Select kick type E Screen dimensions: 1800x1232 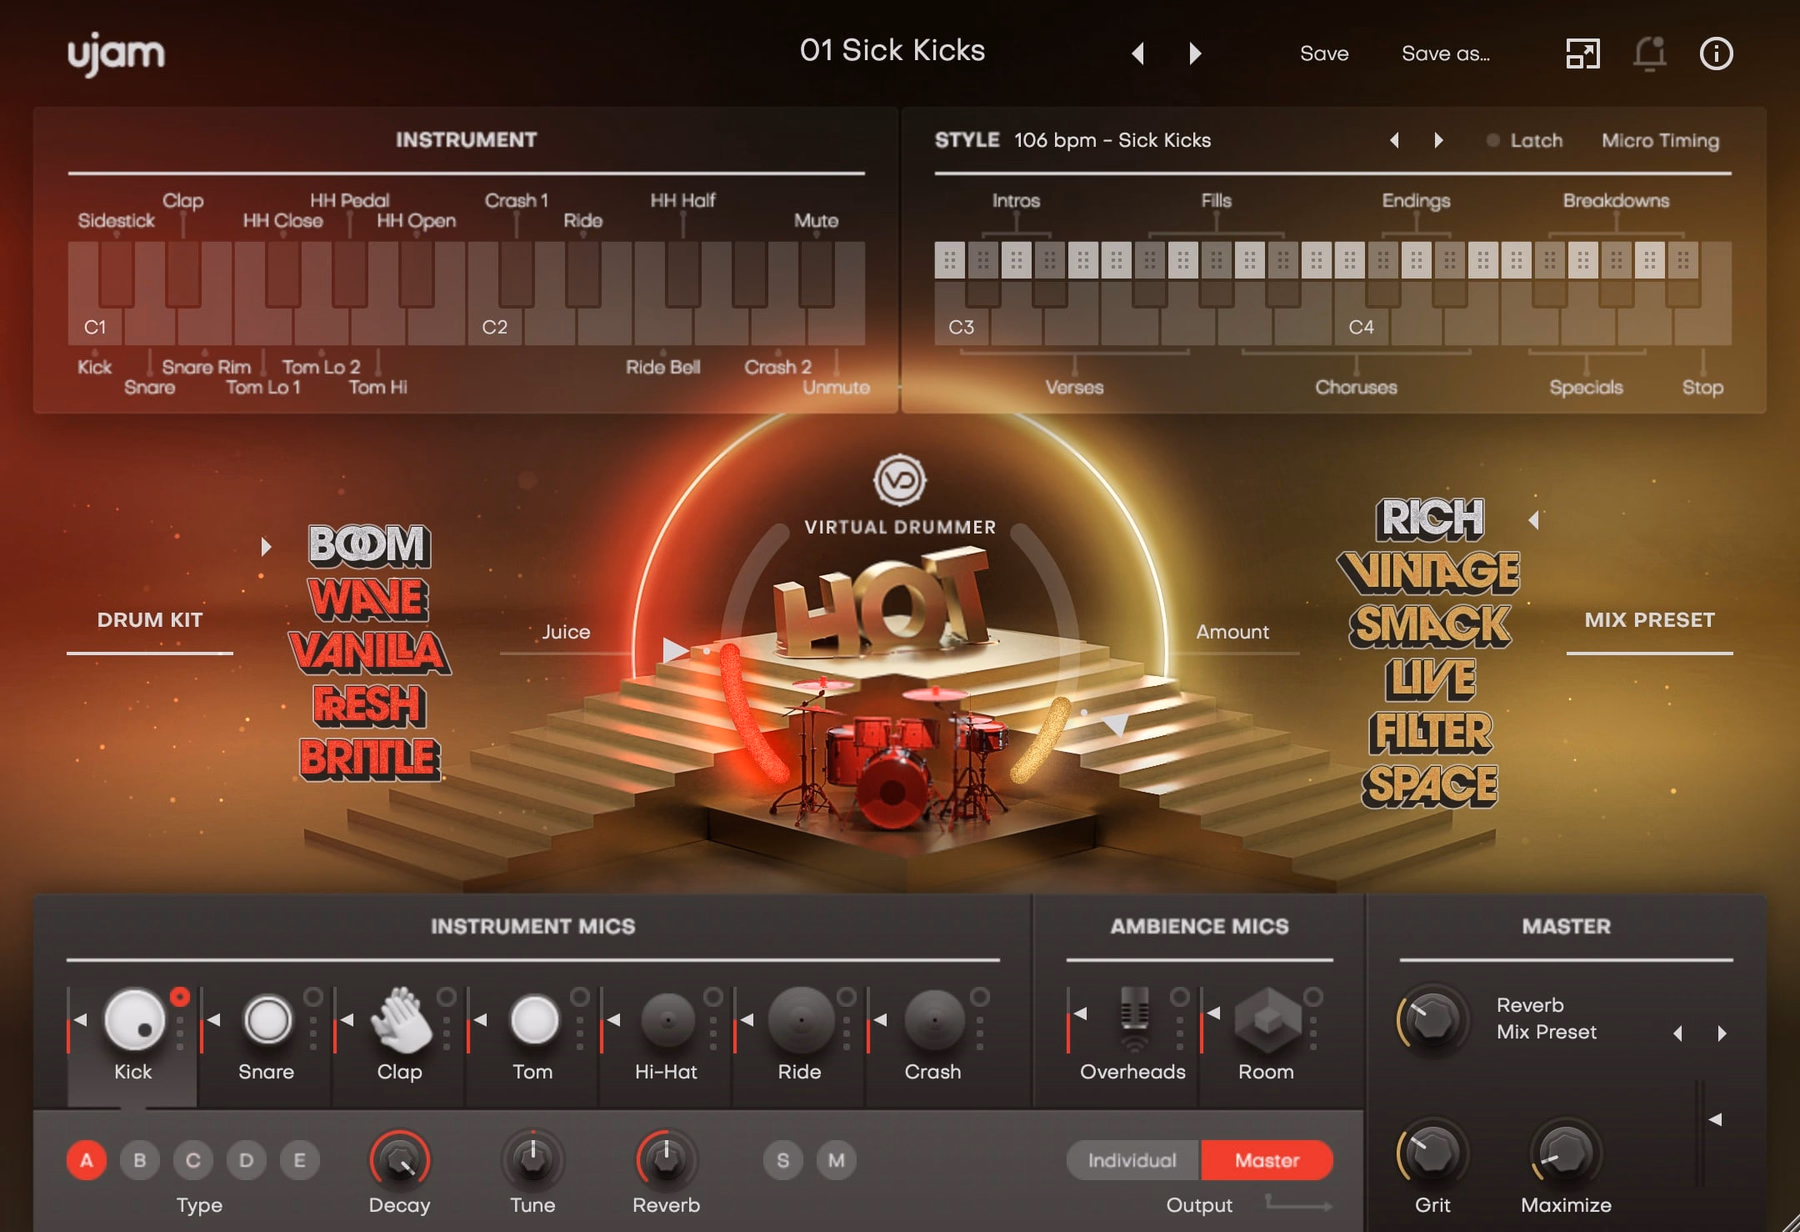pyautogui.click(x=299, y=1160)
